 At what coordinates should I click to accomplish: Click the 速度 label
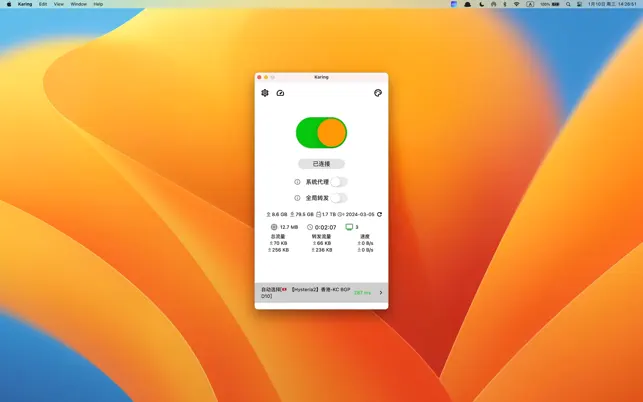click(x=365, y=236)
